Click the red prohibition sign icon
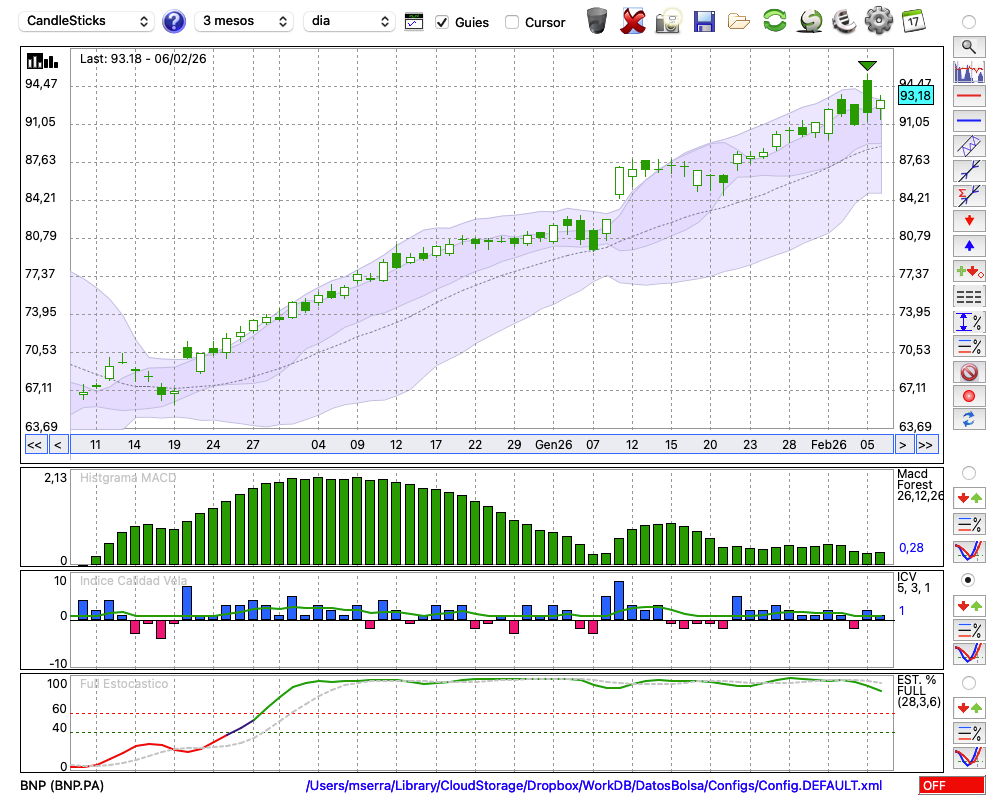 (x=968, y=372)
